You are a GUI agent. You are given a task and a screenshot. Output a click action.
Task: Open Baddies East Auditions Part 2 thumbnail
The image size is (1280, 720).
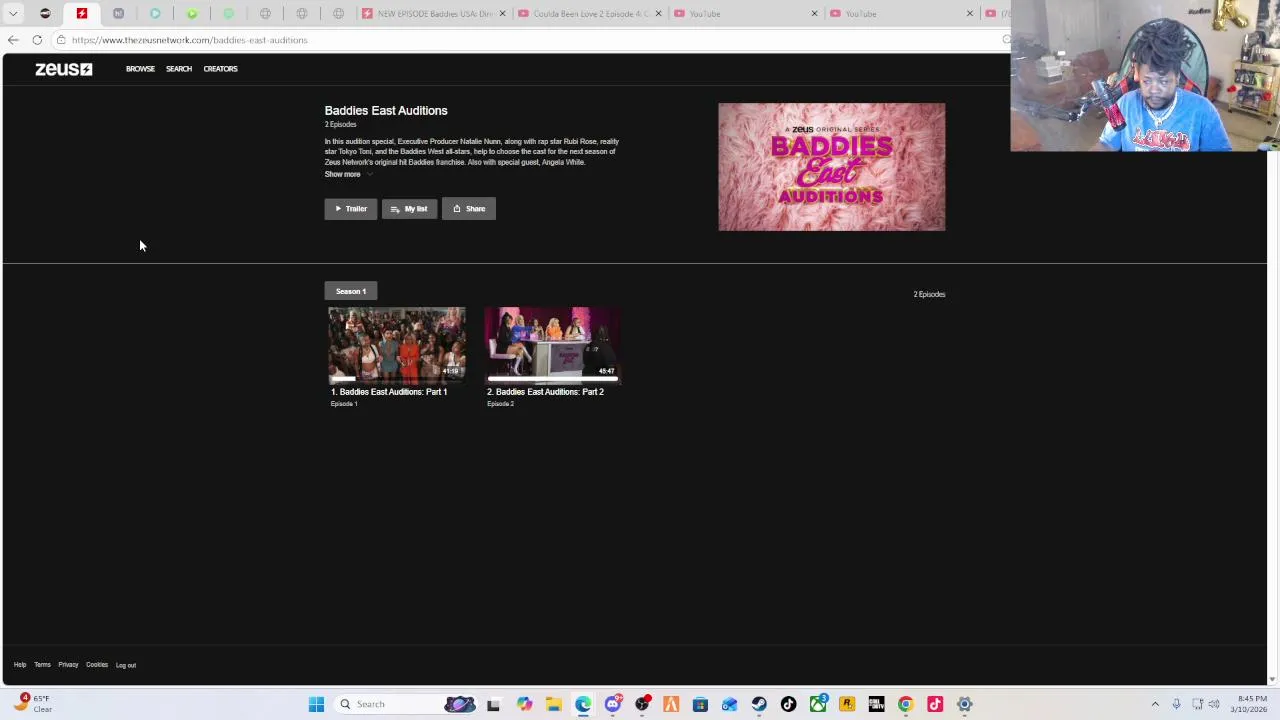(553, 345)
